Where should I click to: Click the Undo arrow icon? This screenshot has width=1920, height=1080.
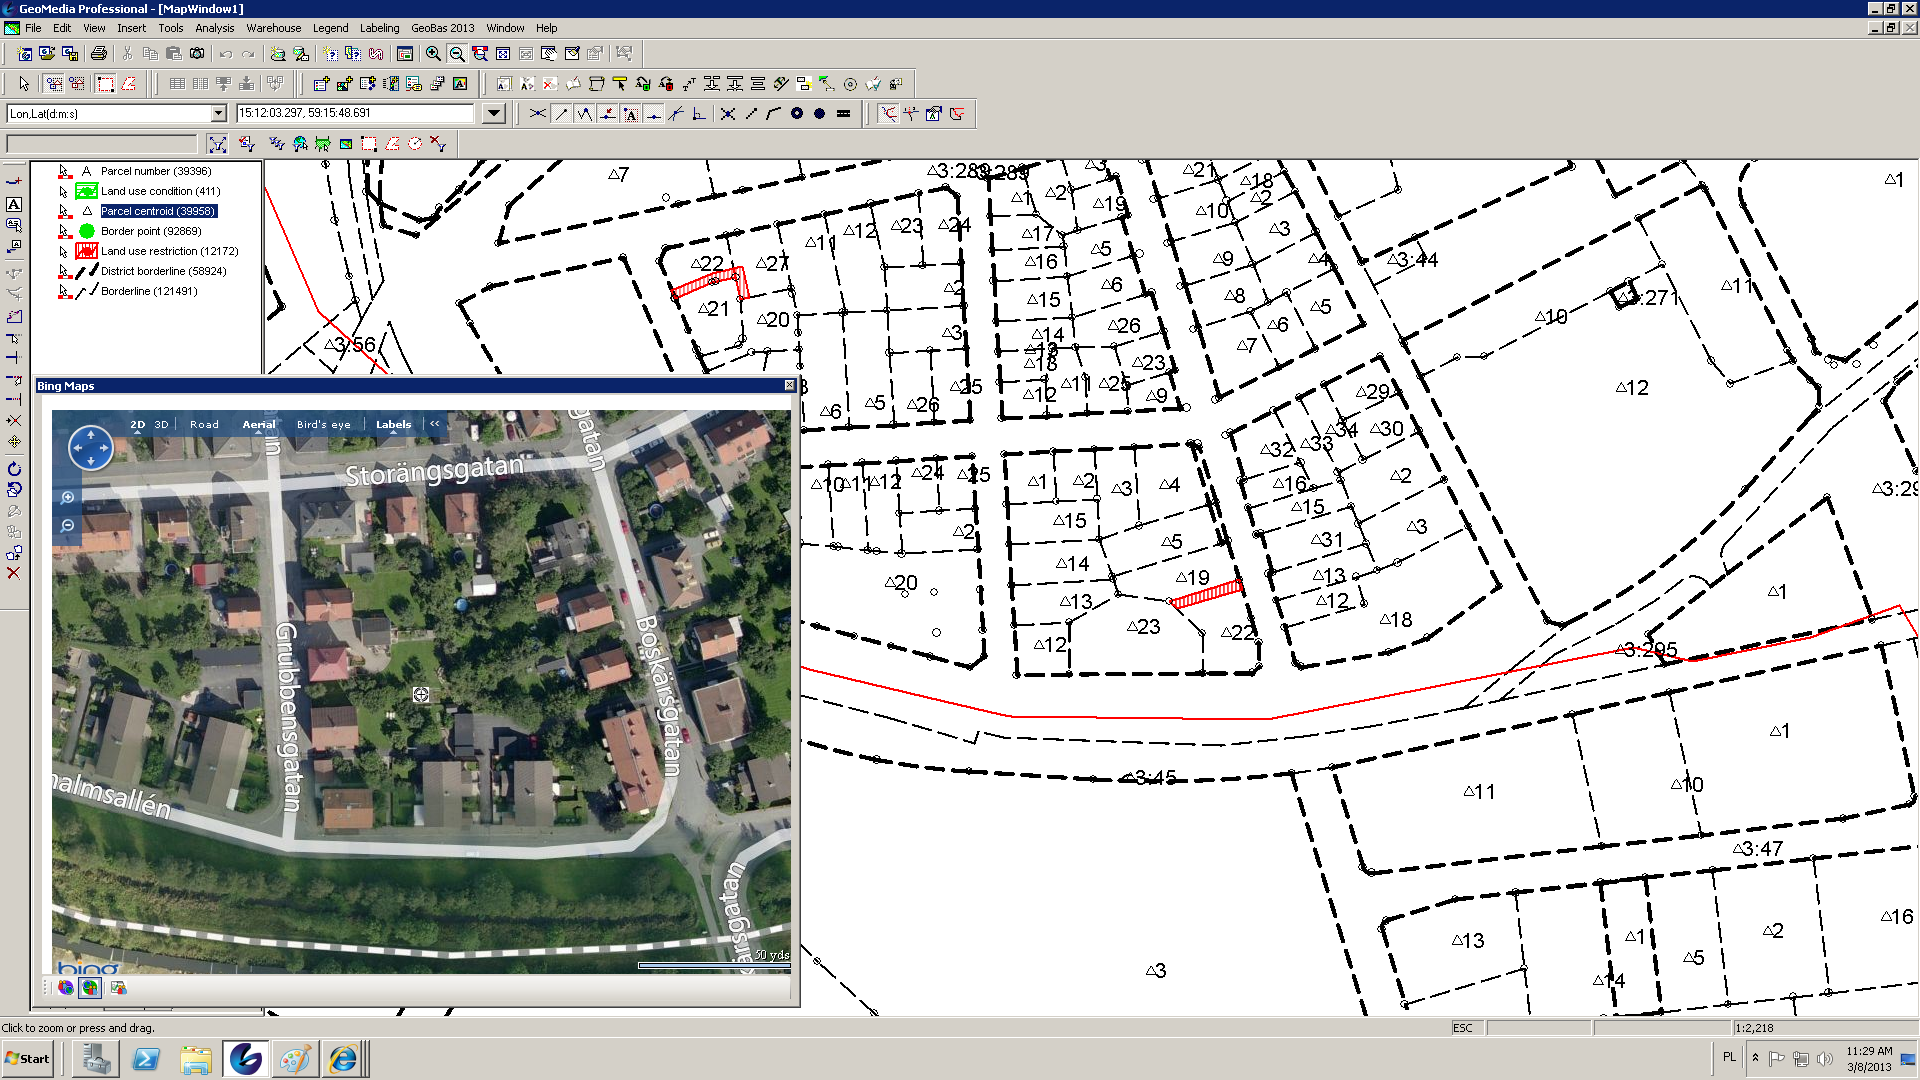pos(226,54)
